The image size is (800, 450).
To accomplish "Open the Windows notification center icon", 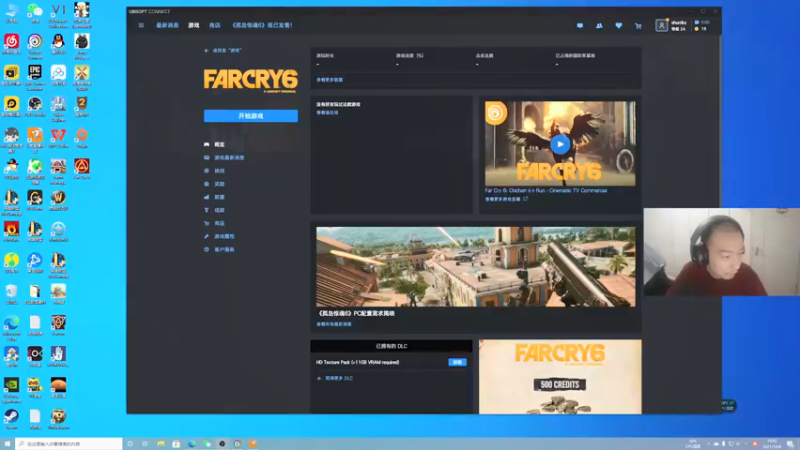I will point(790,444).
